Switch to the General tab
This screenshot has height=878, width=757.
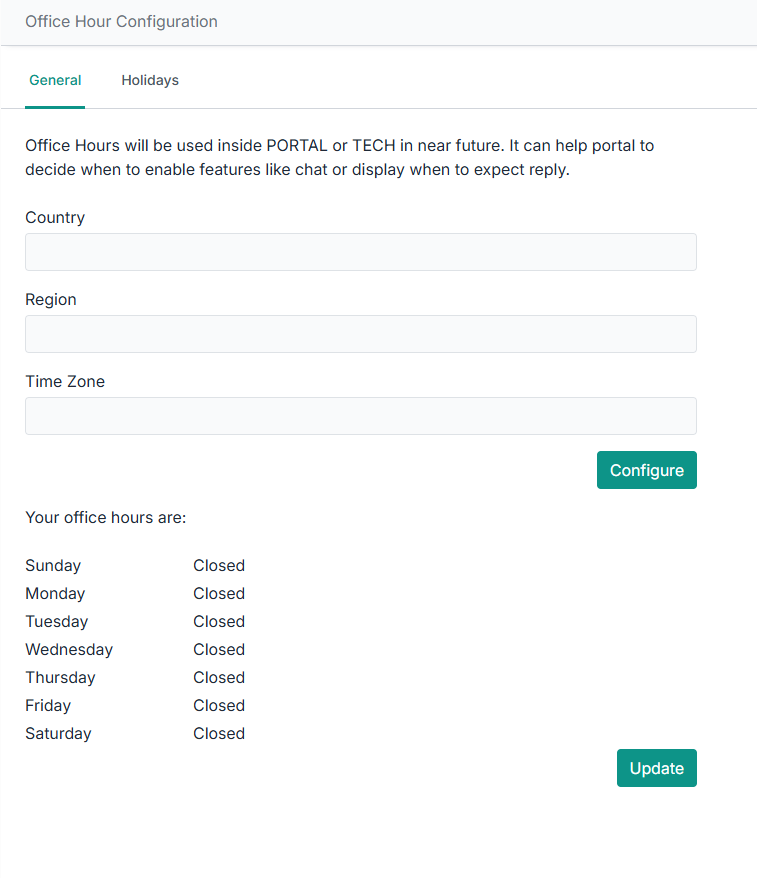click(x=55, y=80)
